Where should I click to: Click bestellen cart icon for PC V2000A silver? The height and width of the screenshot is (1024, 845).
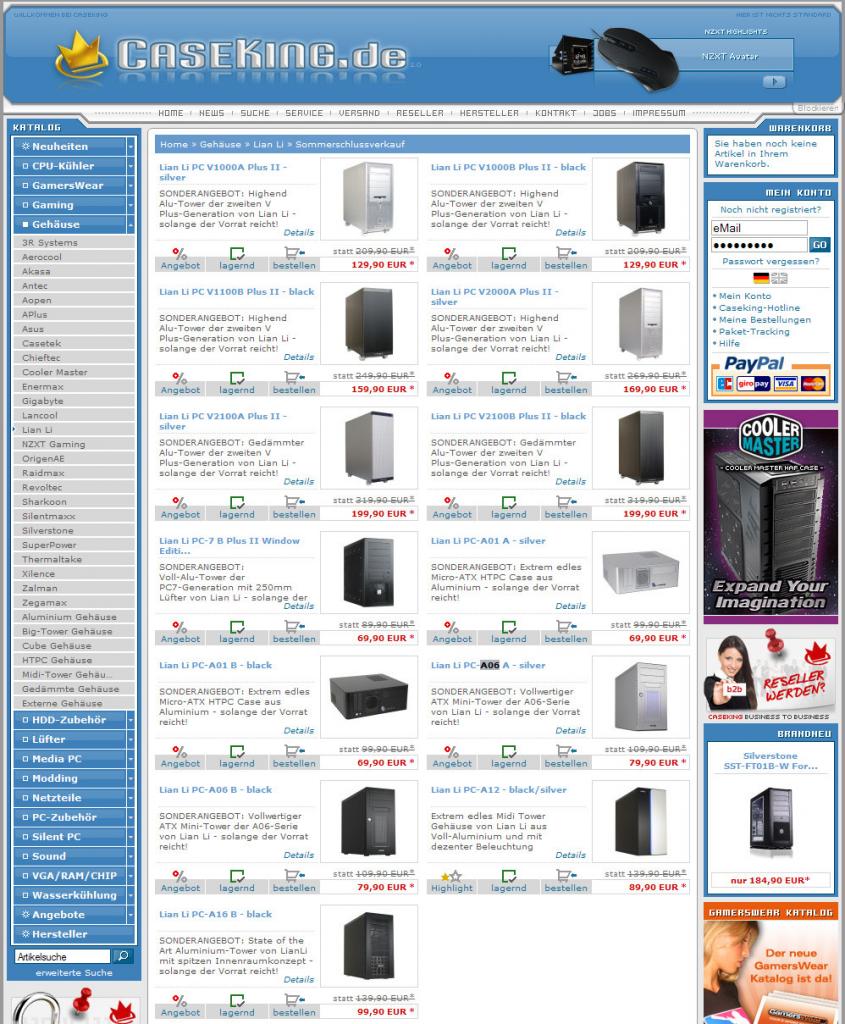pyautogui.click(x=566, y=377)
